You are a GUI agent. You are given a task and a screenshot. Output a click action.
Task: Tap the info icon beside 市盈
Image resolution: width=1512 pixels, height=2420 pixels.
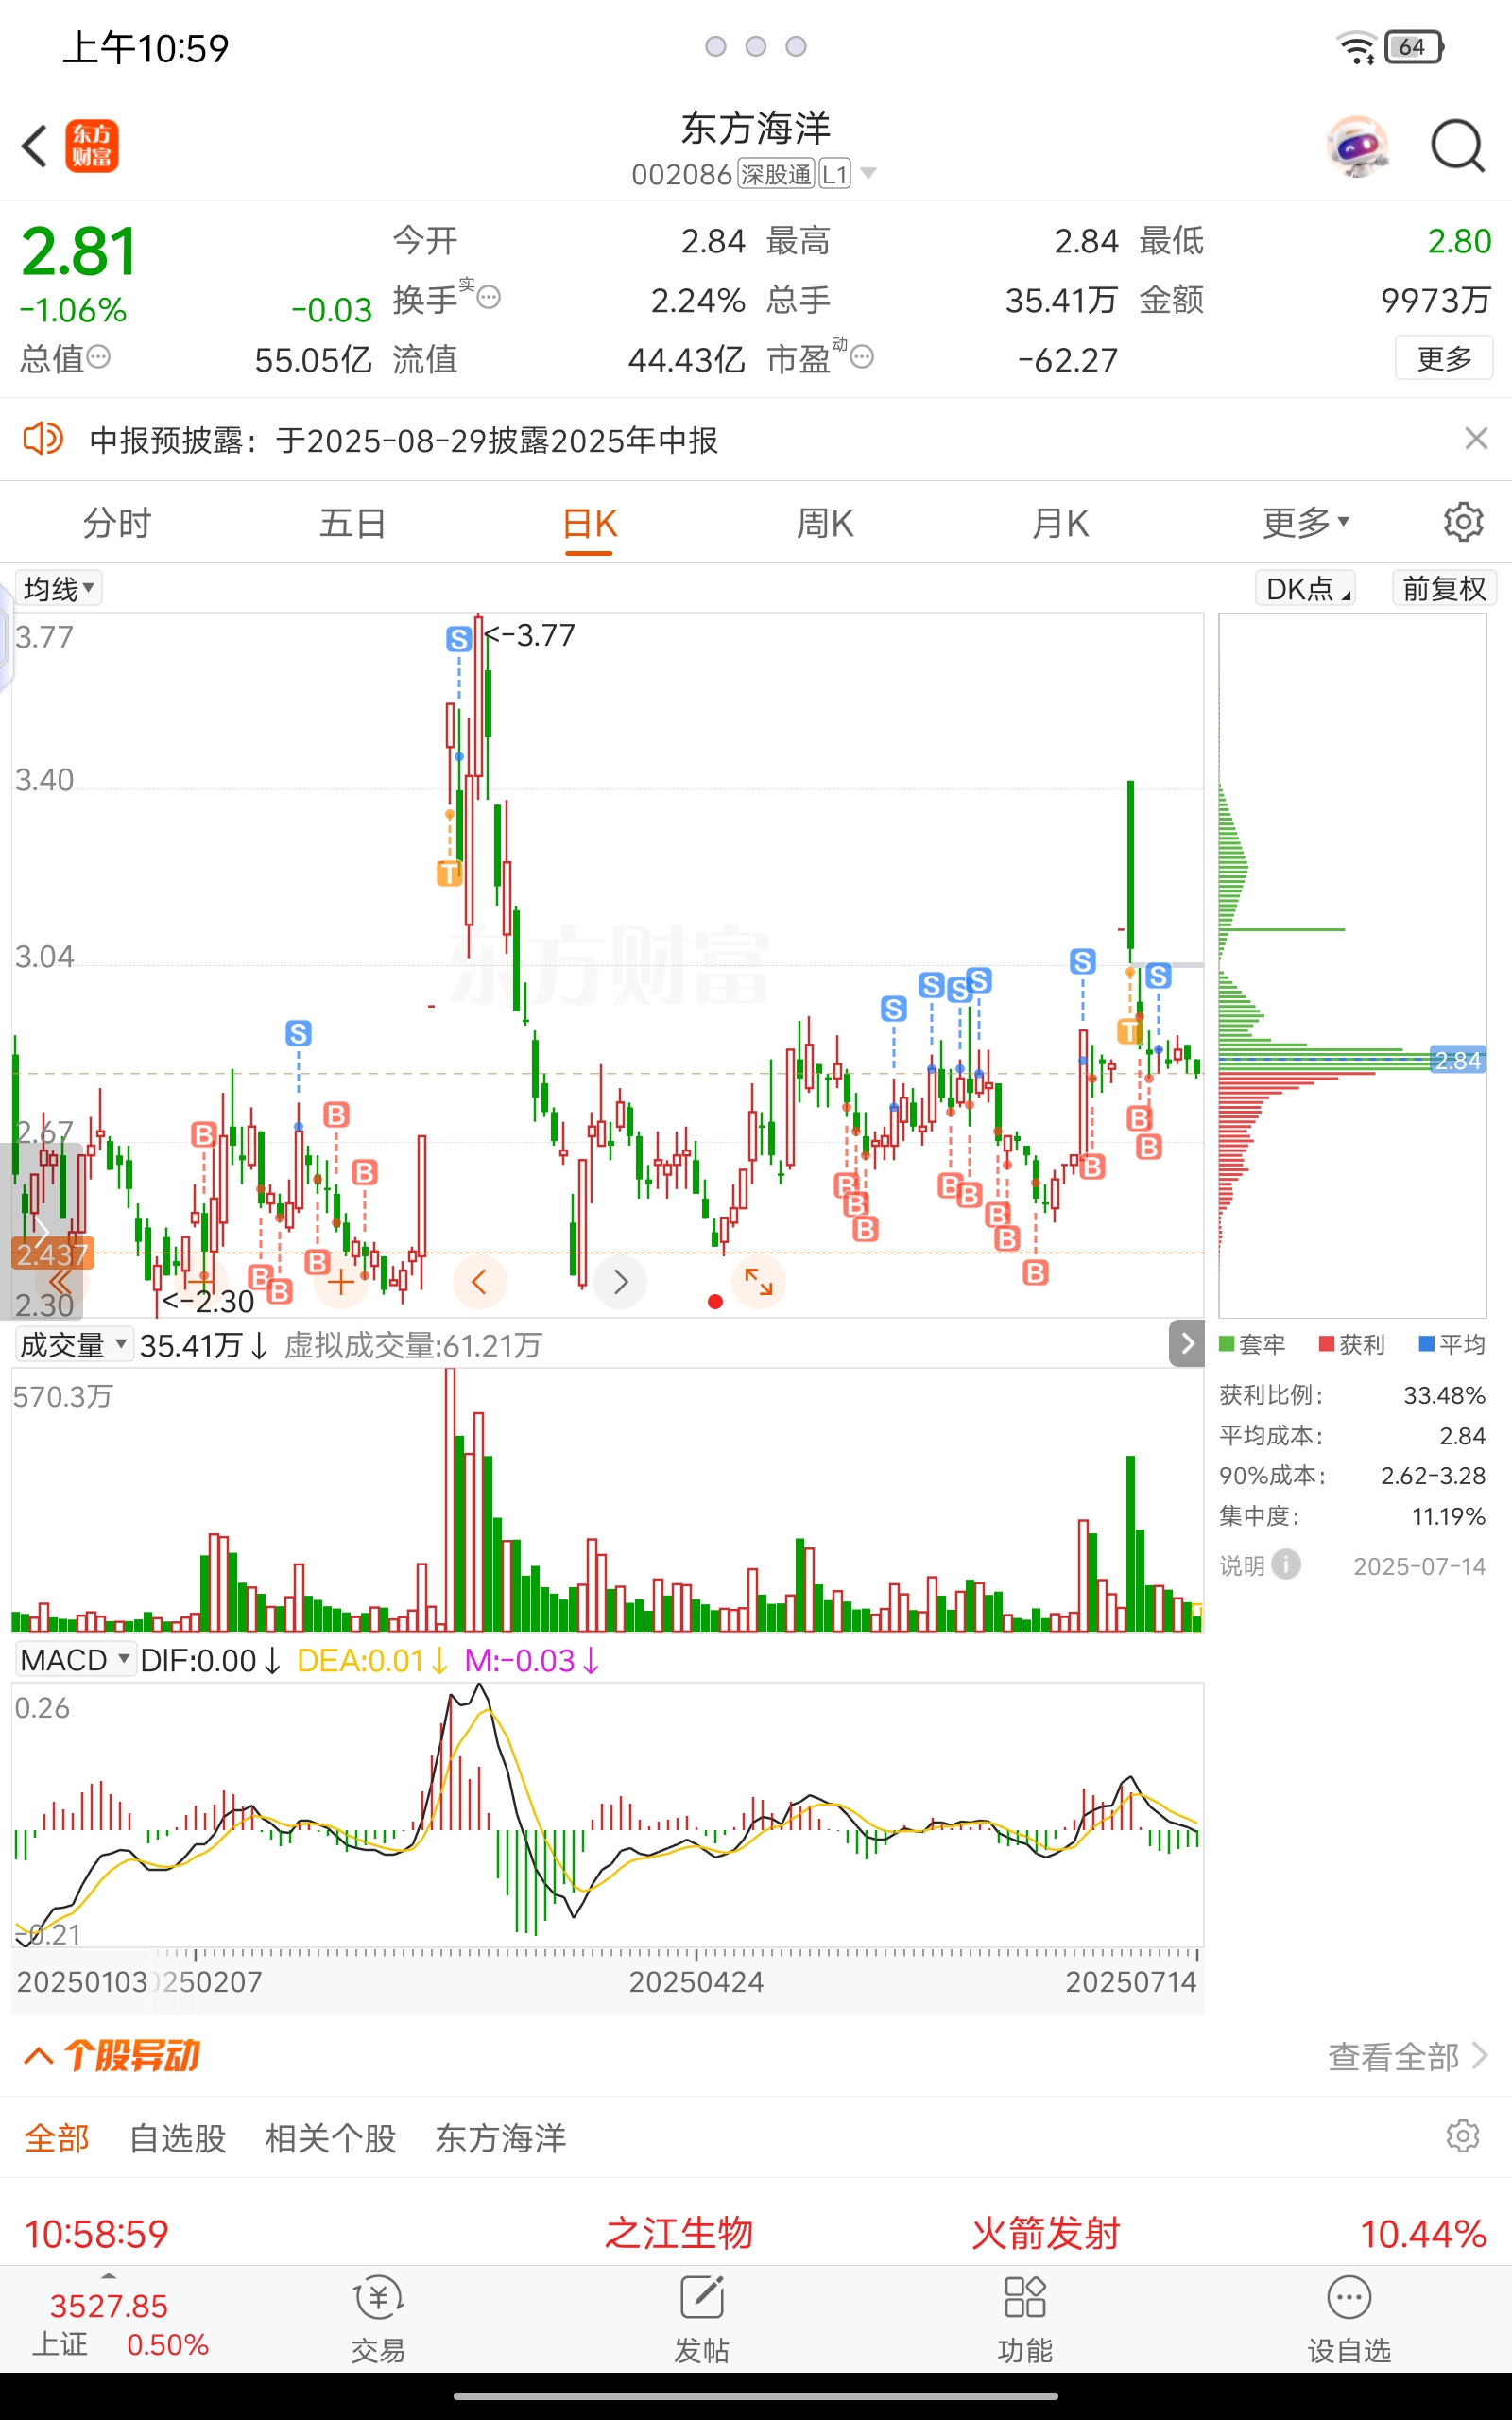pos(862,356)
